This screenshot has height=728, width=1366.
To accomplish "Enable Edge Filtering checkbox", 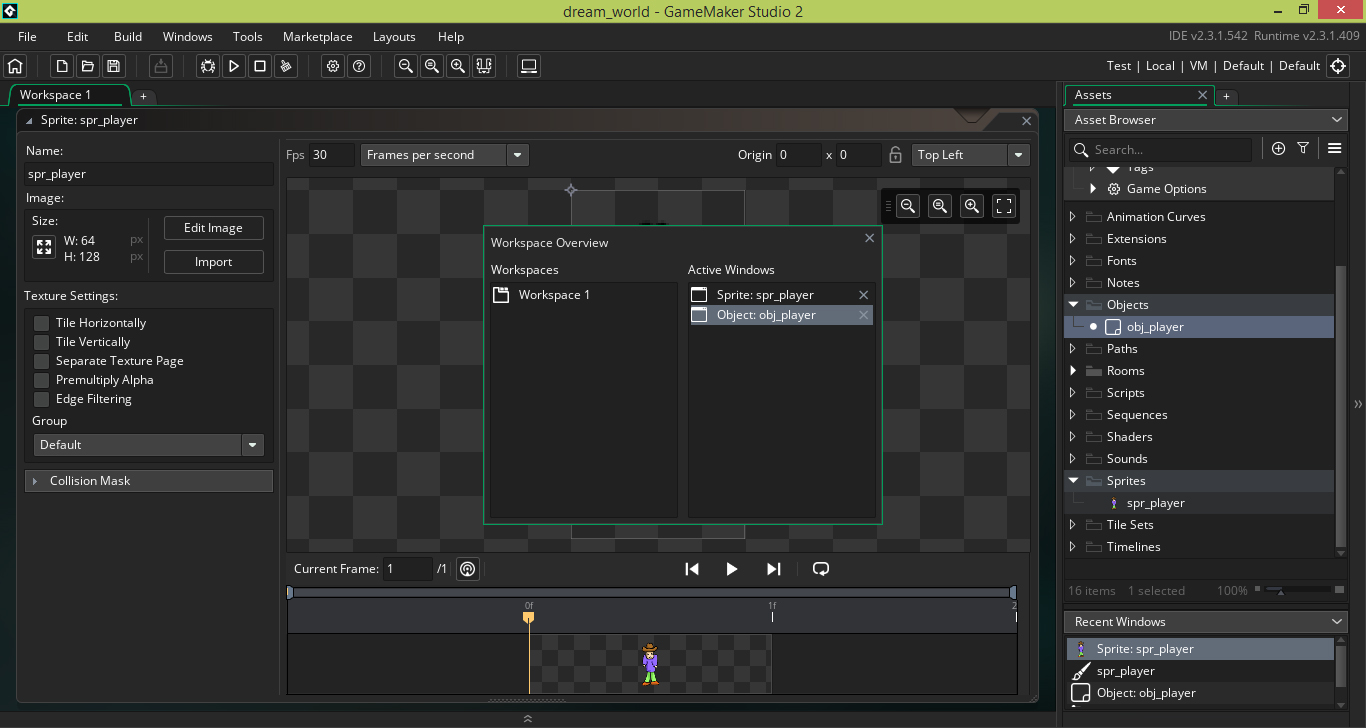I will click(41, 399).
